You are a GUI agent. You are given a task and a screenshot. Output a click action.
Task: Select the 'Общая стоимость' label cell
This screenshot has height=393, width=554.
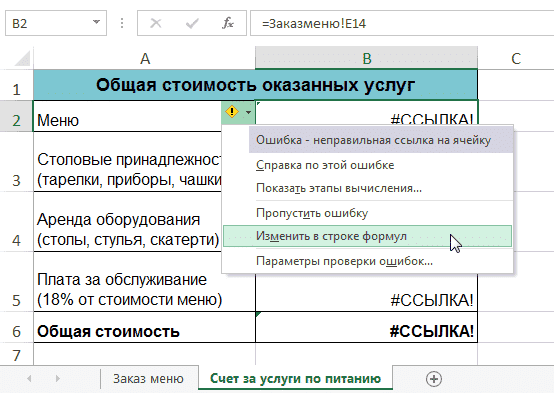(x=145, y=327)
